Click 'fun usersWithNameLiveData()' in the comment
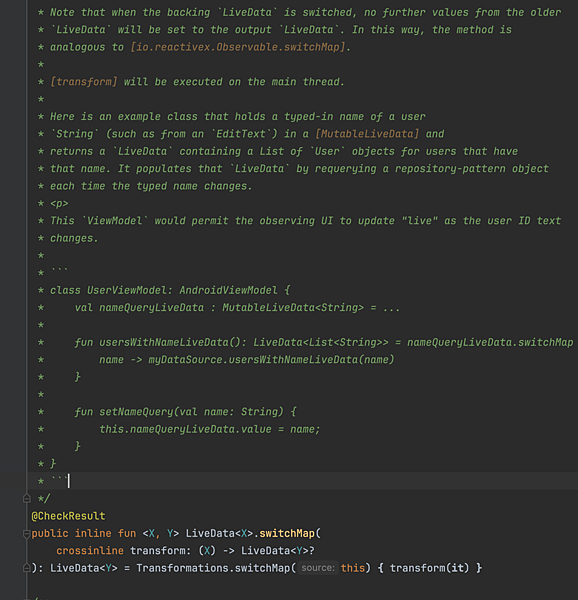The height and width of the screenshot is (600, 578). [x=160, y=342]
